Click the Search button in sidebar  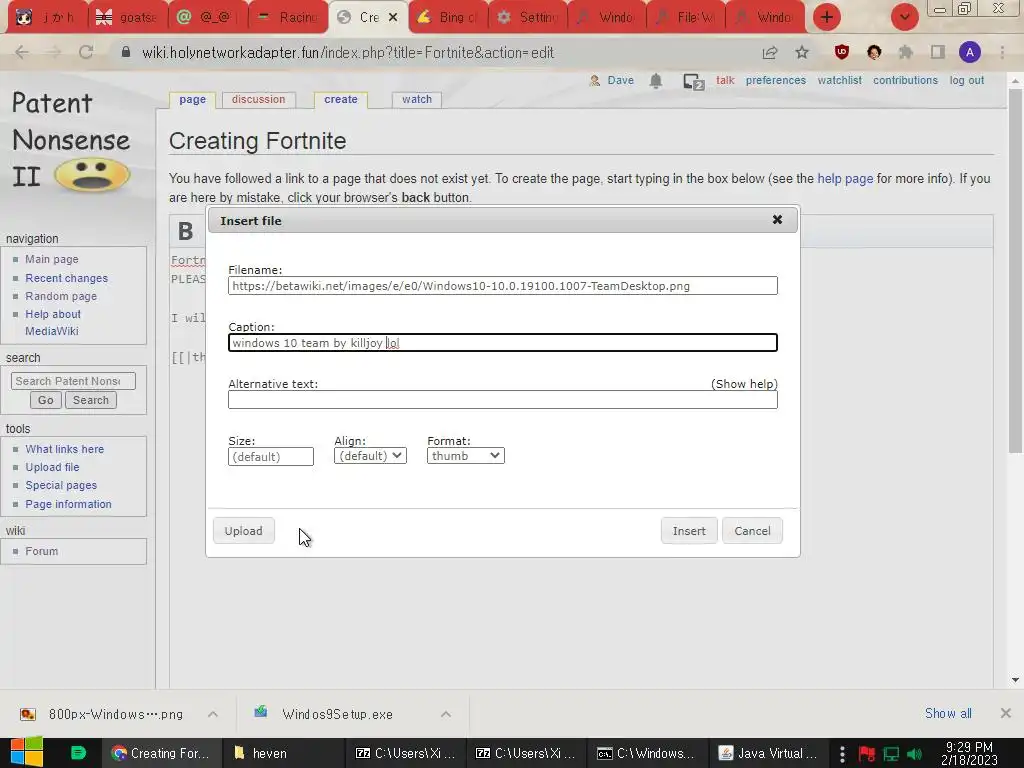coord(91,400)
